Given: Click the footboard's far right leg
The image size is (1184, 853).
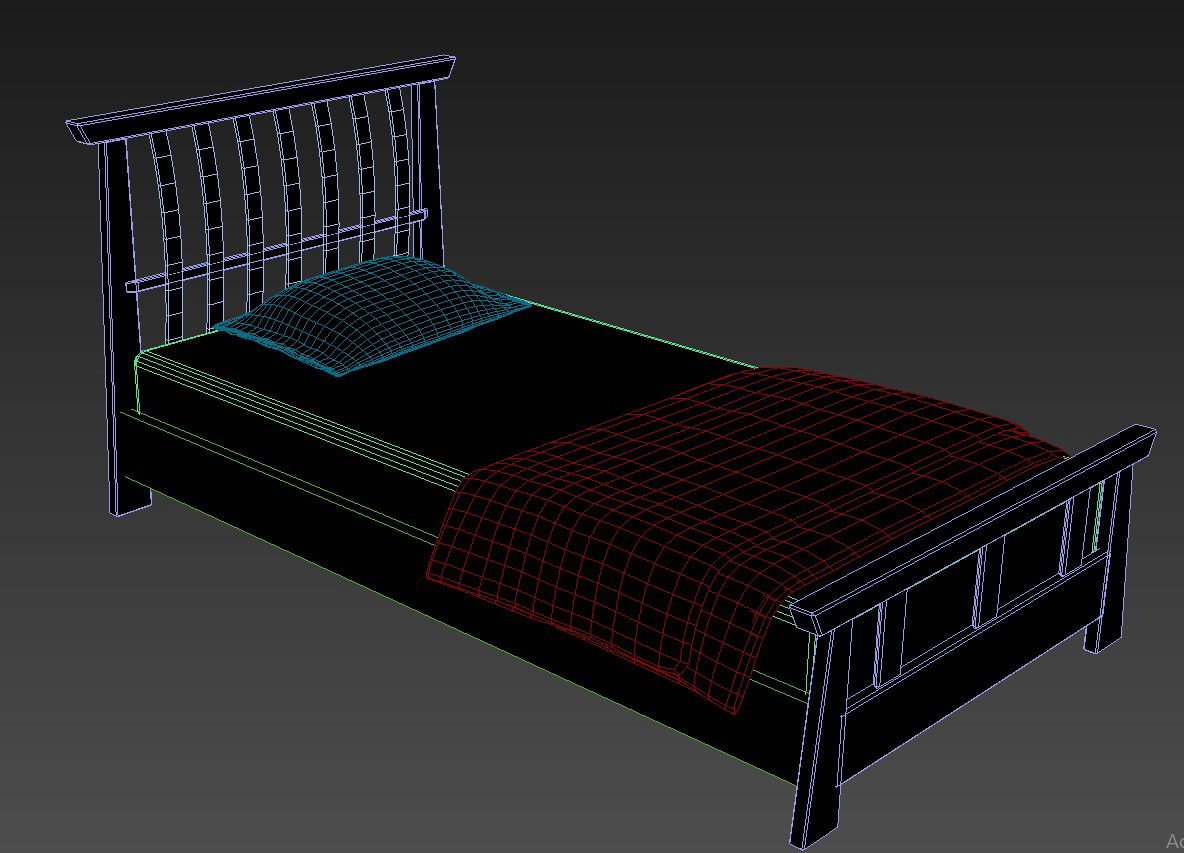Looking at the screenshot, I should tap(1105, 632).
